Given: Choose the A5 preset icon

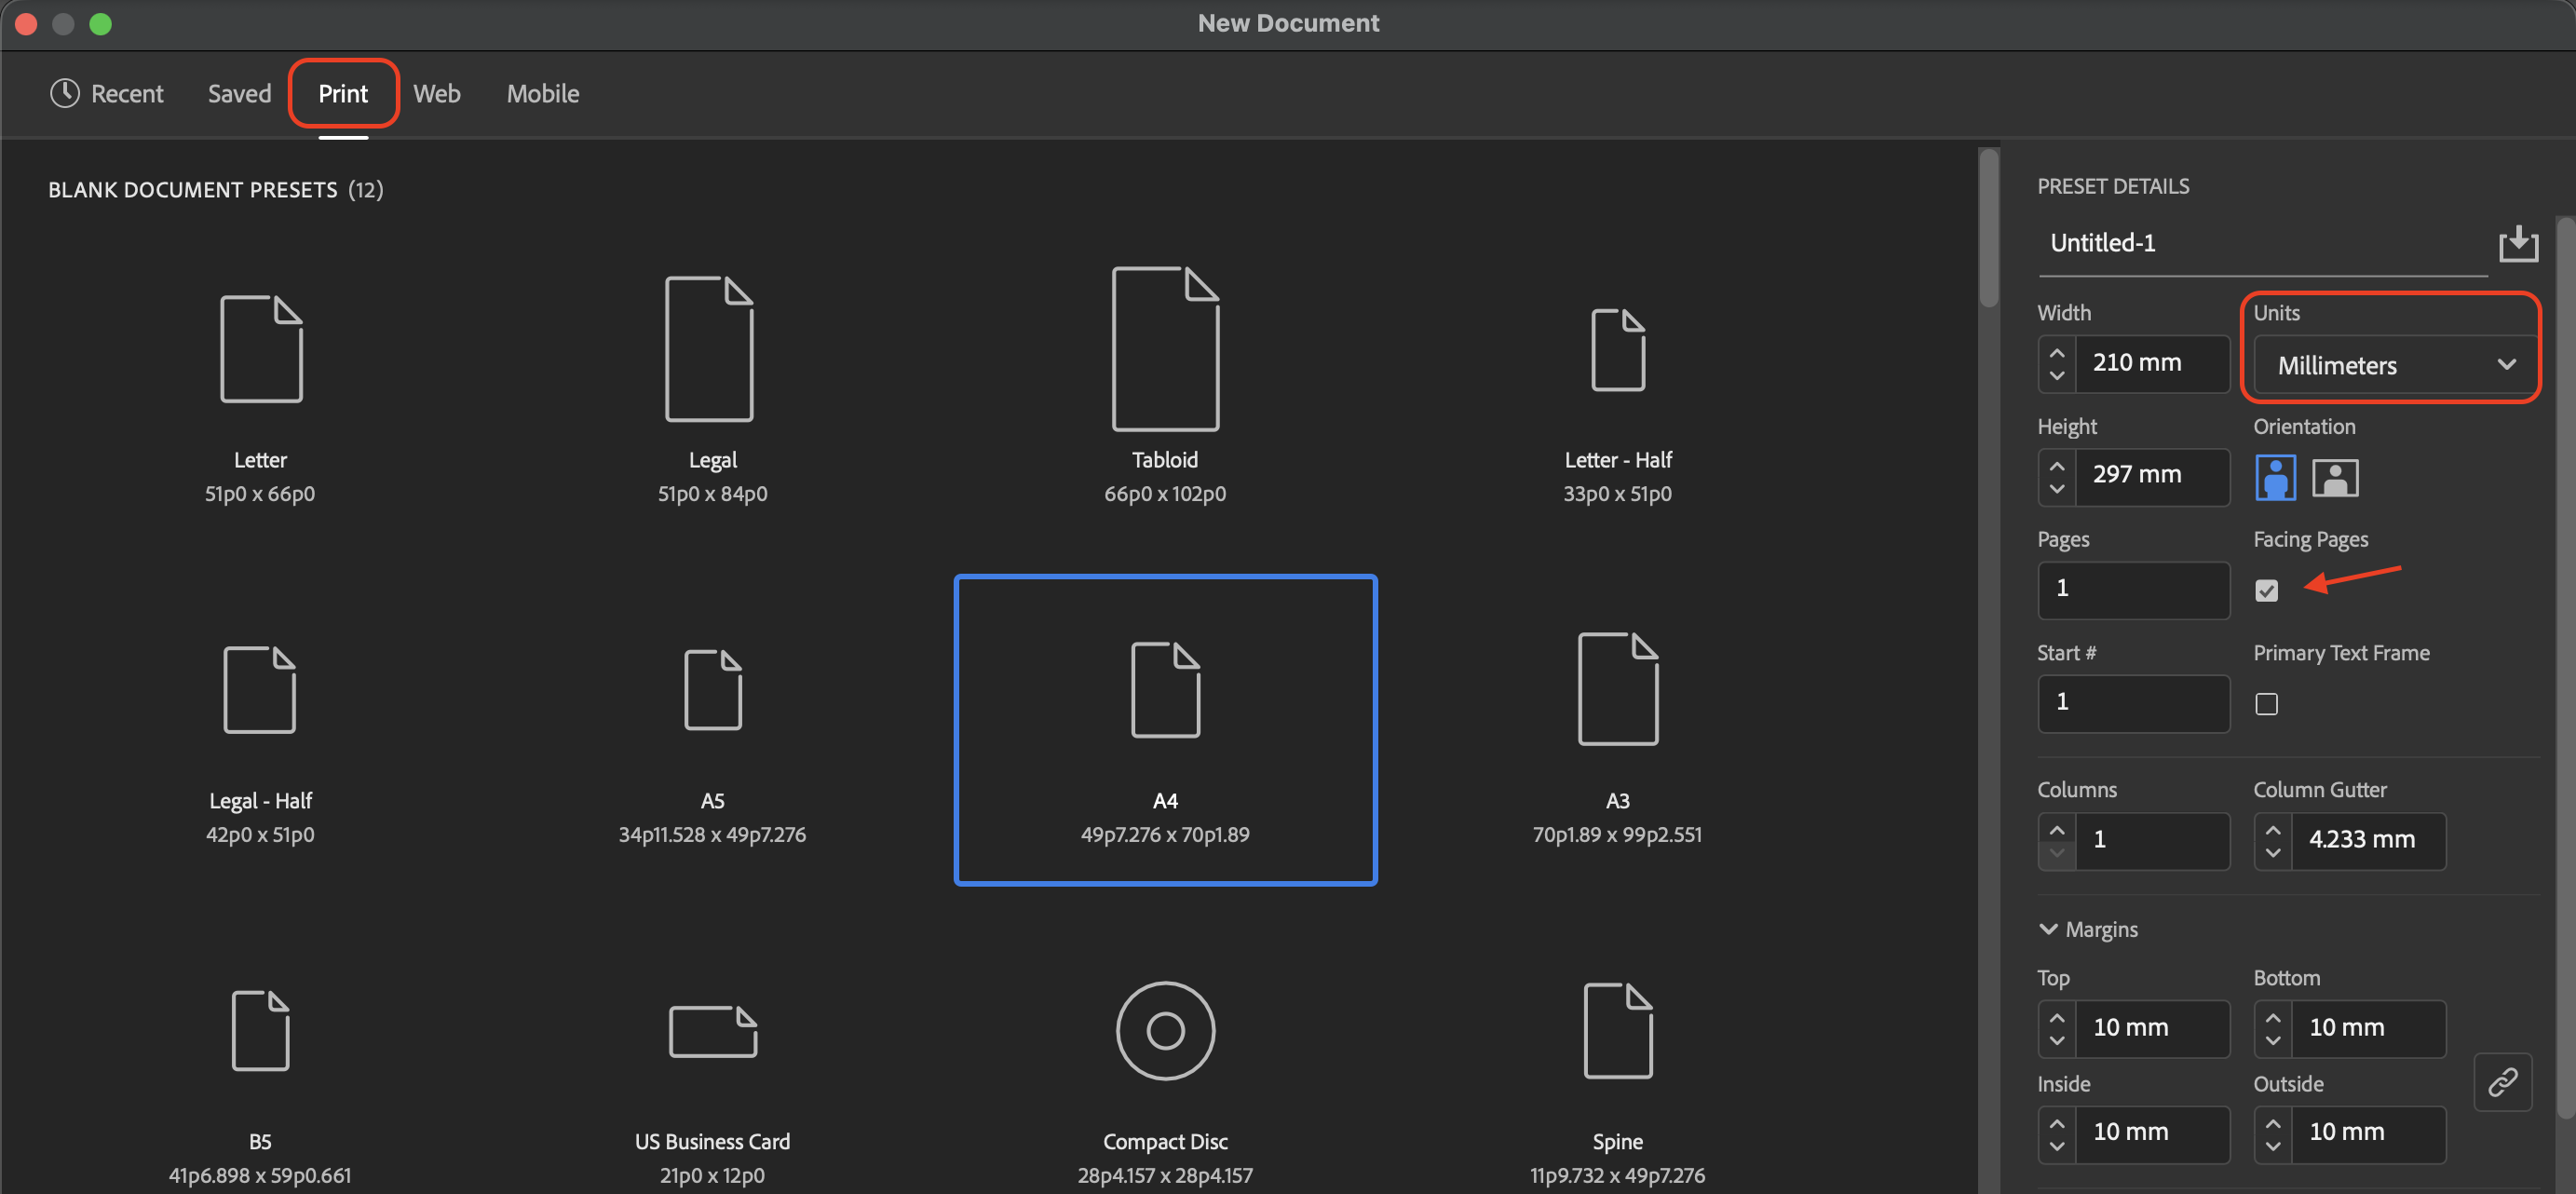Looking at the screenshot, I should 712,690.
